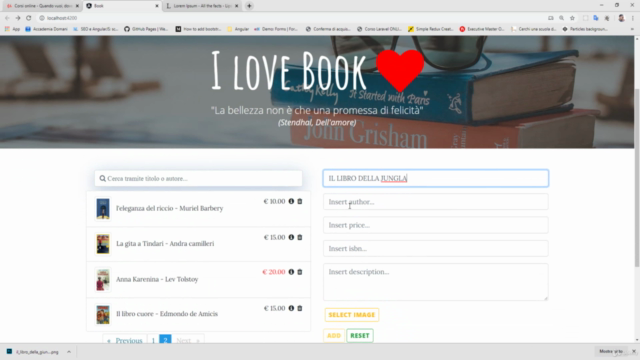
Task: Click La gita a Tindari cover thumbnail
Action: (x=103, y=244)
